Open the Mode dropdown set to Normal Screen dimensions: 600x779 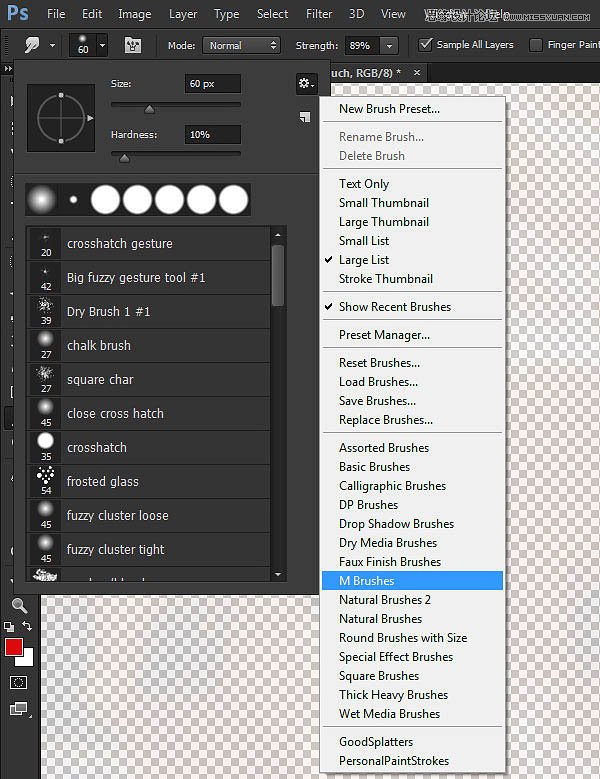(x=241, y=45)
